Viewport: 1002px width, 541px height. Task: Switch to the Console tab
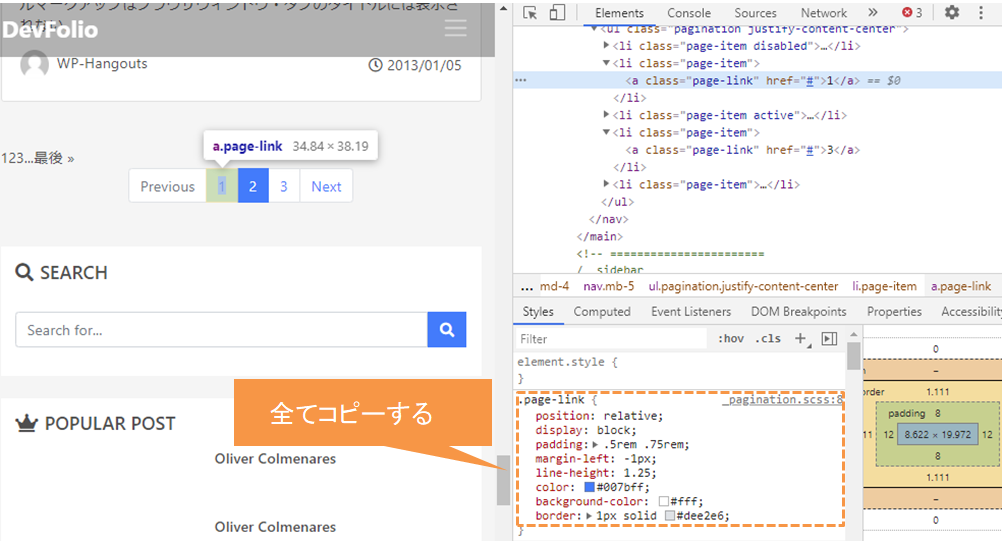click(689, 13)
